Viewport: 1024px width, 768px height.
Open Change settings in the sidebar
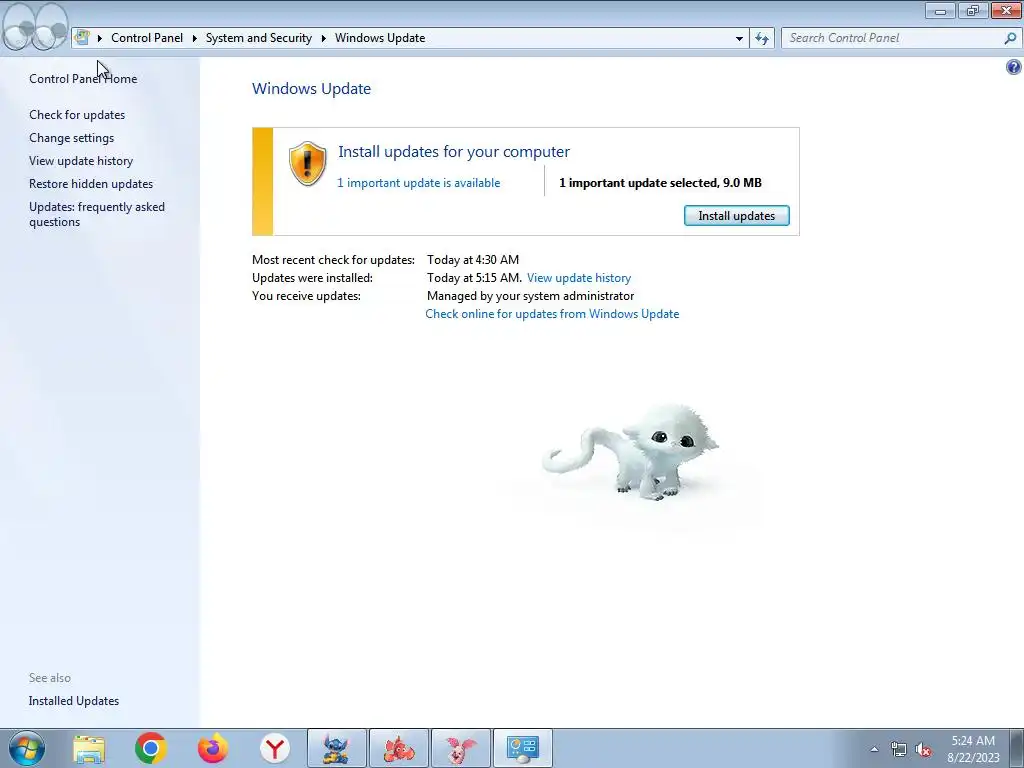[71, 138]
